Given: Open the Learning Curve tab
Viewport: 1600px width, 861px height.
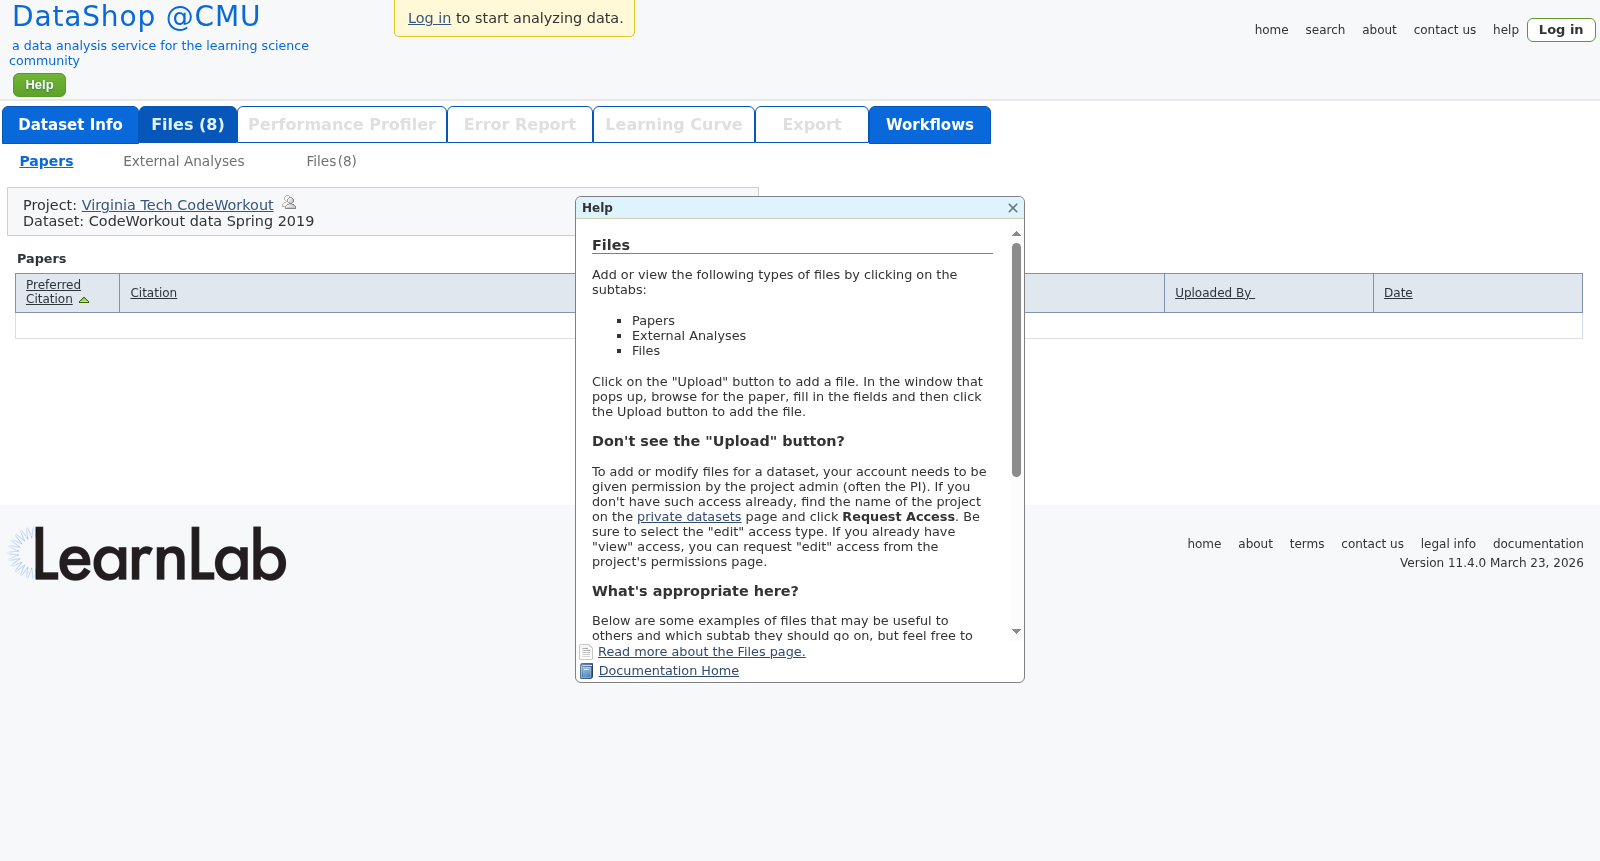Looking at the screenshot, I should (674, 125).
